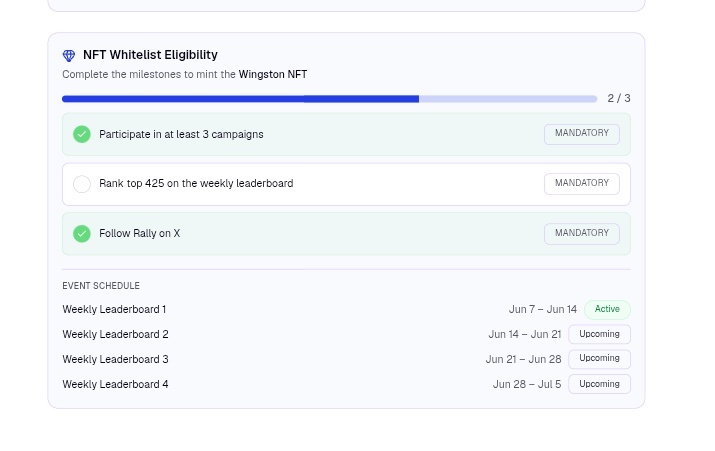Click MANDATORY badge on leaderboard rank milestone
Viewport: 715px width, 451px height.
point(581,184)
